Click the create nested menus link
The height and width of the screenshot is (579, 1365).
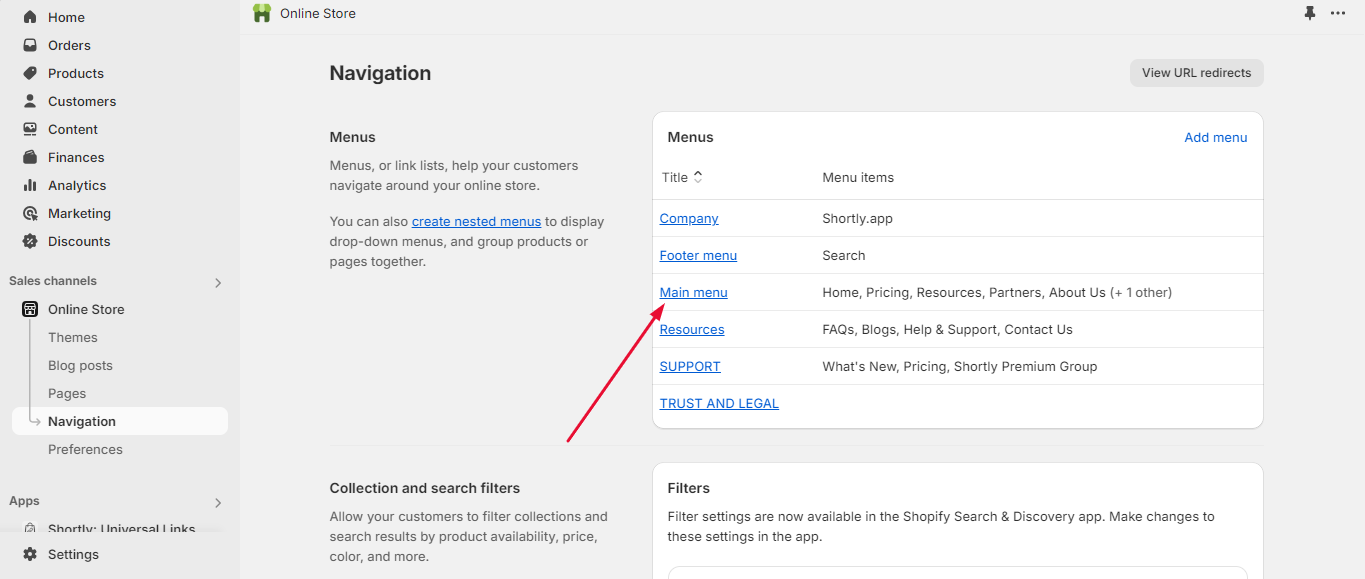click(x=476, y=221)
